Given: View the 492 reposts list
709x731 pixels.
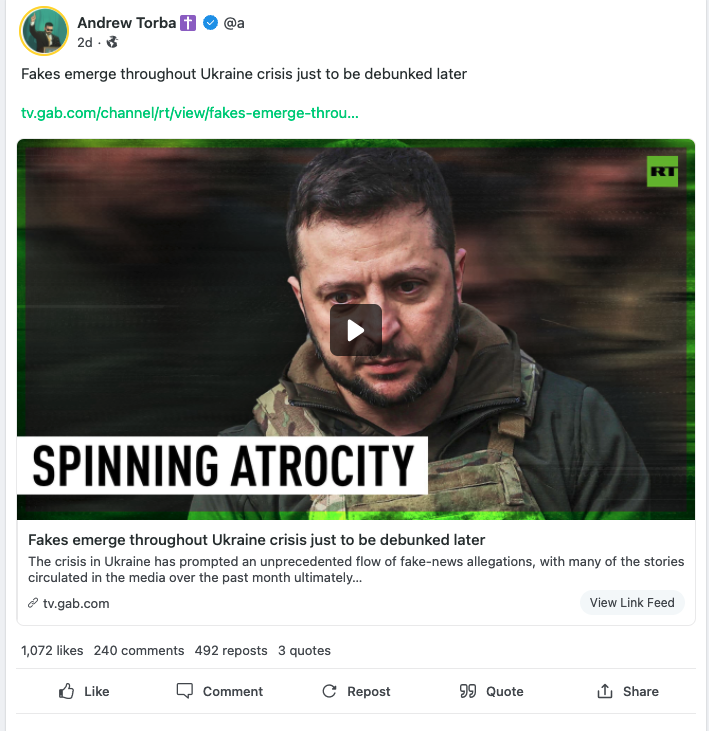Looking at the screenshot, I should 231,650.
